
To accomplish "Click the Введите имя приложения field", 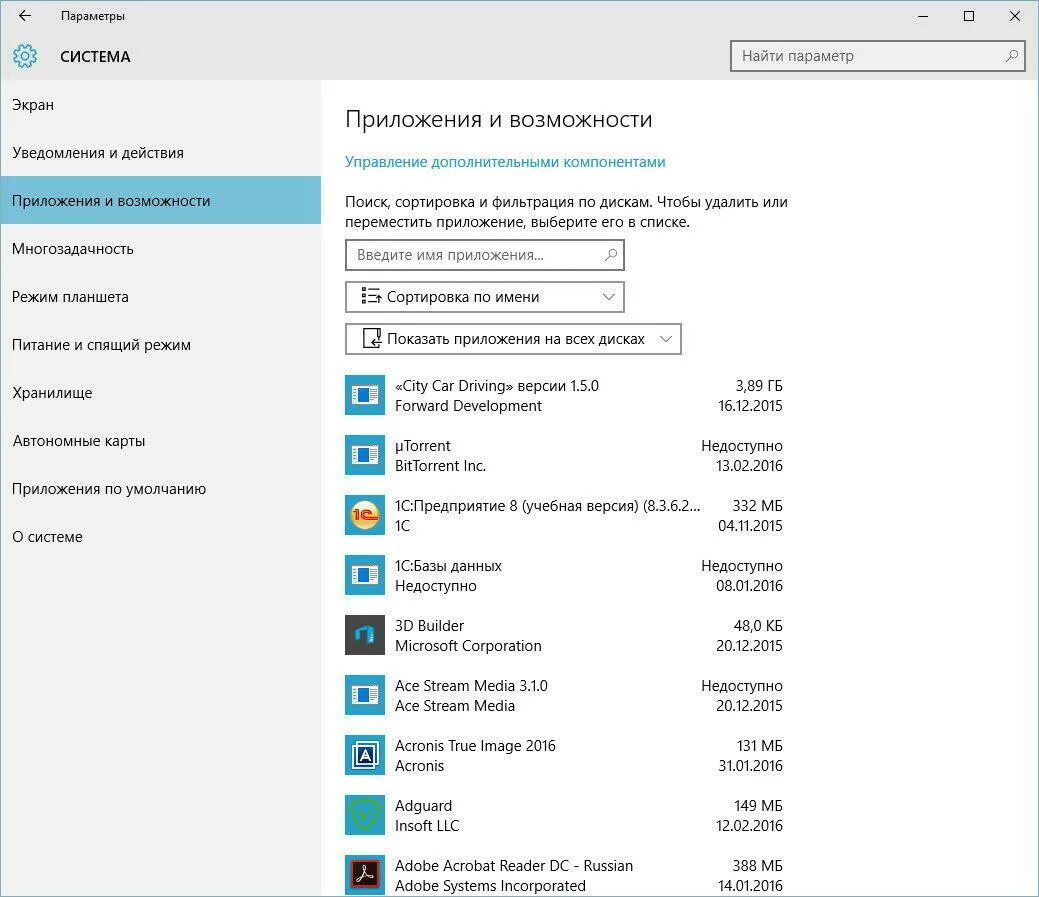I will click(484, 255).
